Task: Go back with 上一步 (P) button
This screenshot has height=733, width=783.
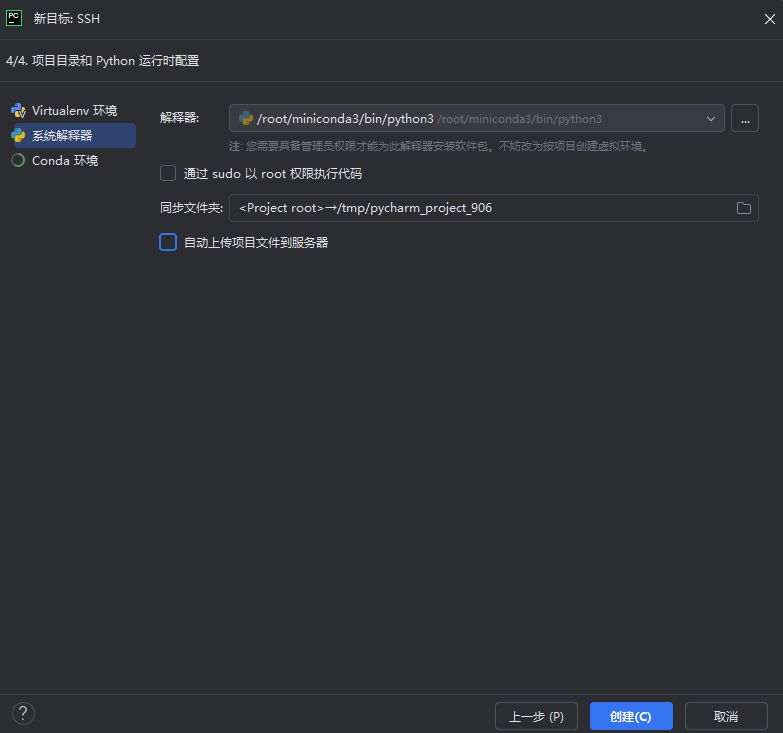Action: pyautogui.click(x=536, y=717)
